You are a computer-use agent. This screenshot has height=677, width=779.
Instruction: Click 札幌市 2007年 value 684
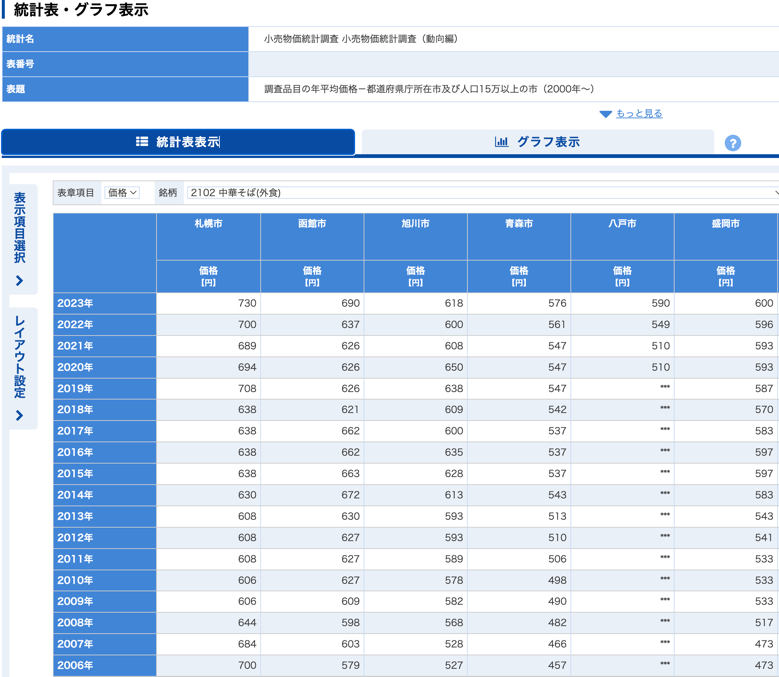coord(247,644)
